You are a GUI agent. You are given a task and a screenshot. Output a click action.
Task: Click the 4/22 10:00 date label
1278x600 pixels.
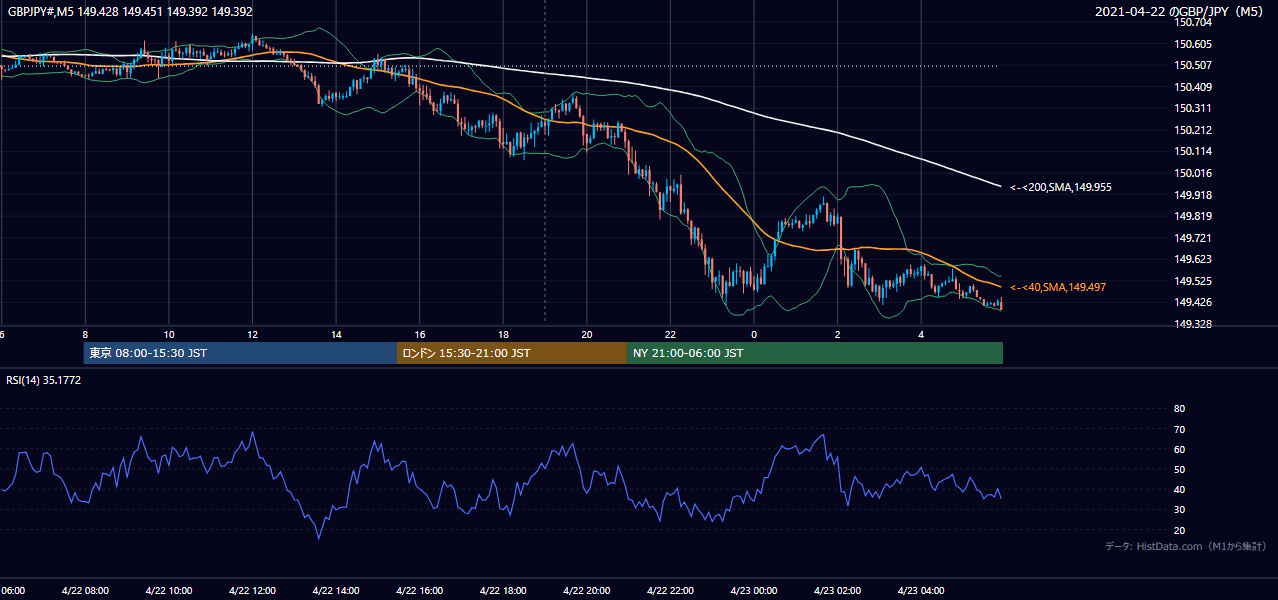[168, 590]
